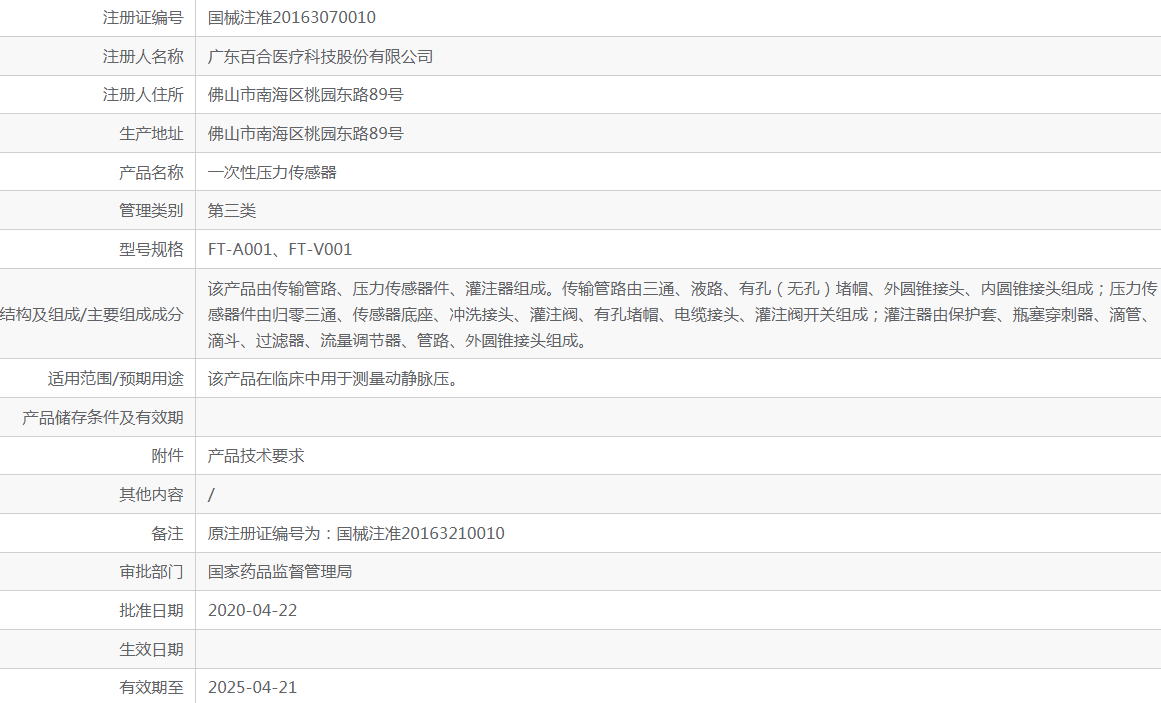Select the 国家药品监督管理局 value
The height and width of the screenshot is (703, 1161).
click(x=280, y=572)
